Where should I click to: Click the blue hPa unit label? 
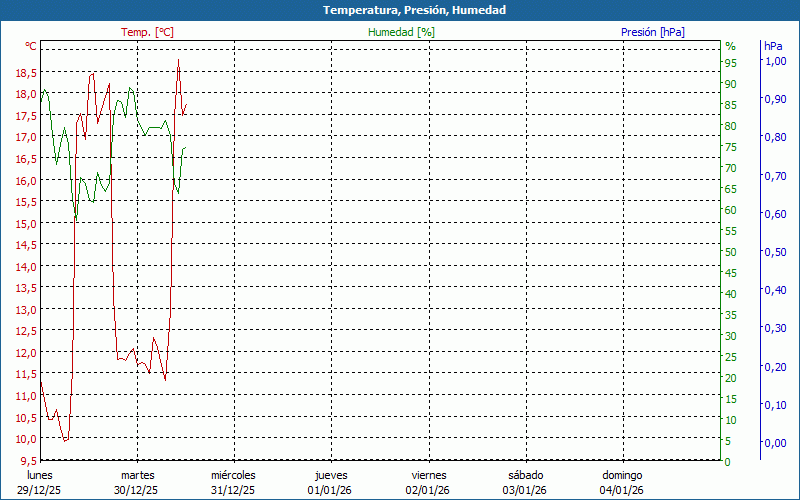[x=773, y=46]
